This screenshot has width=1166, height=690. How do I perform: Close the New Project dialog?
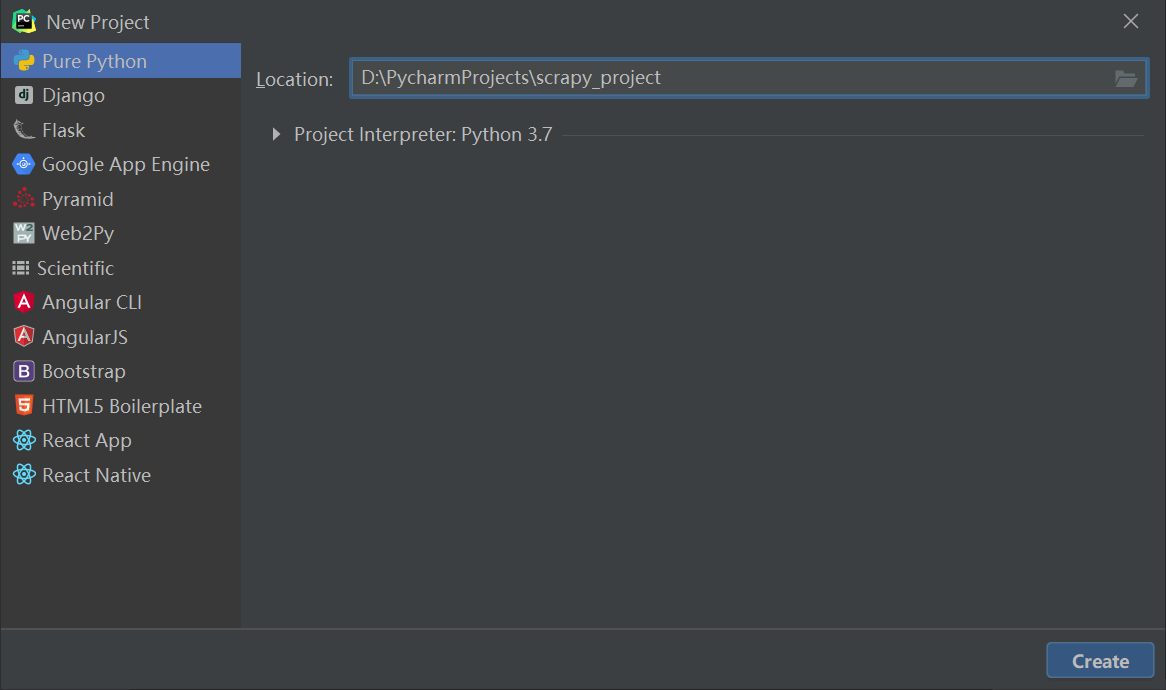[x=1131, y=21]
